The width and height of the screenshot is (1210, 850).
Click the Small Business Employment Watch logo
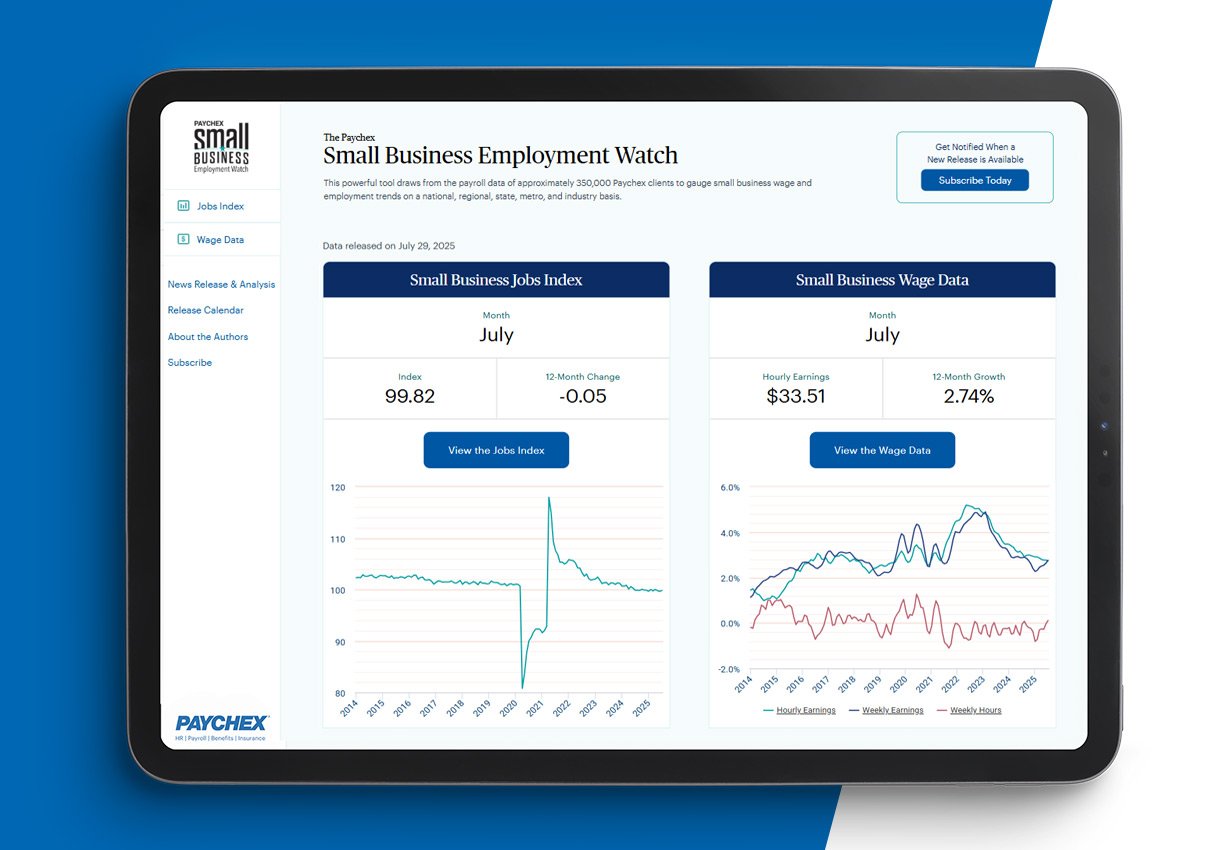tap(221, 148)
